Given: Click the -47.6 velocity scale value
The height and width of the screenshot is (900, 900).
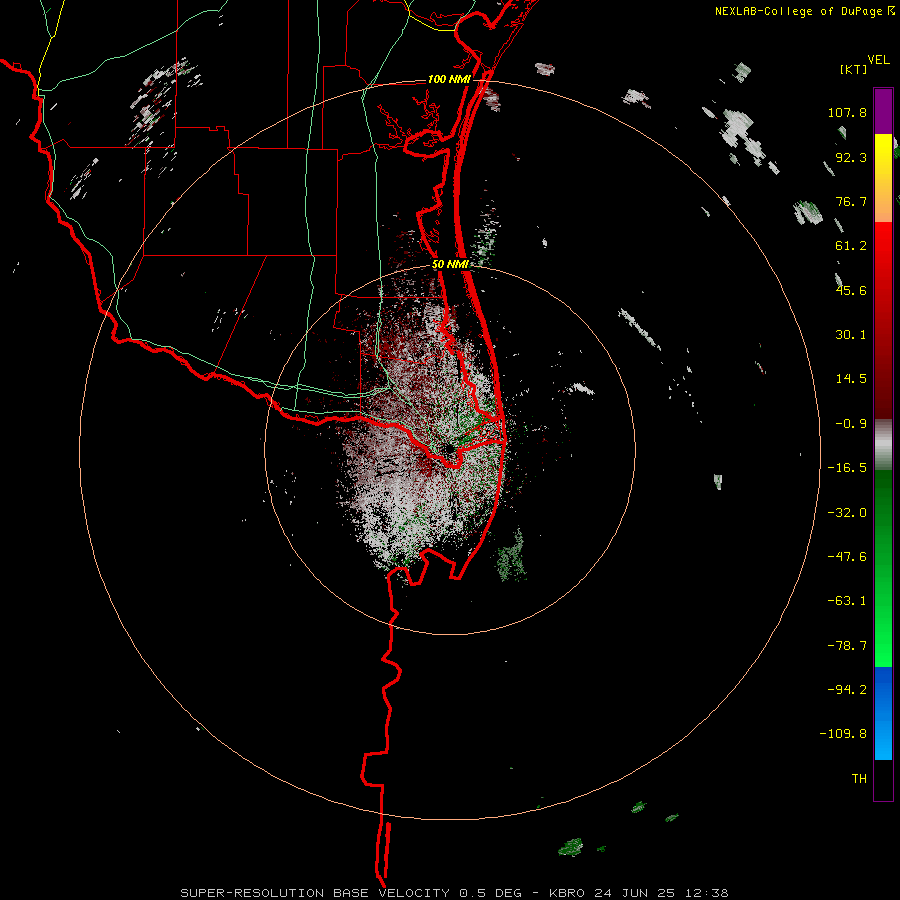Looking at the screenshot, I should (847, 557).
